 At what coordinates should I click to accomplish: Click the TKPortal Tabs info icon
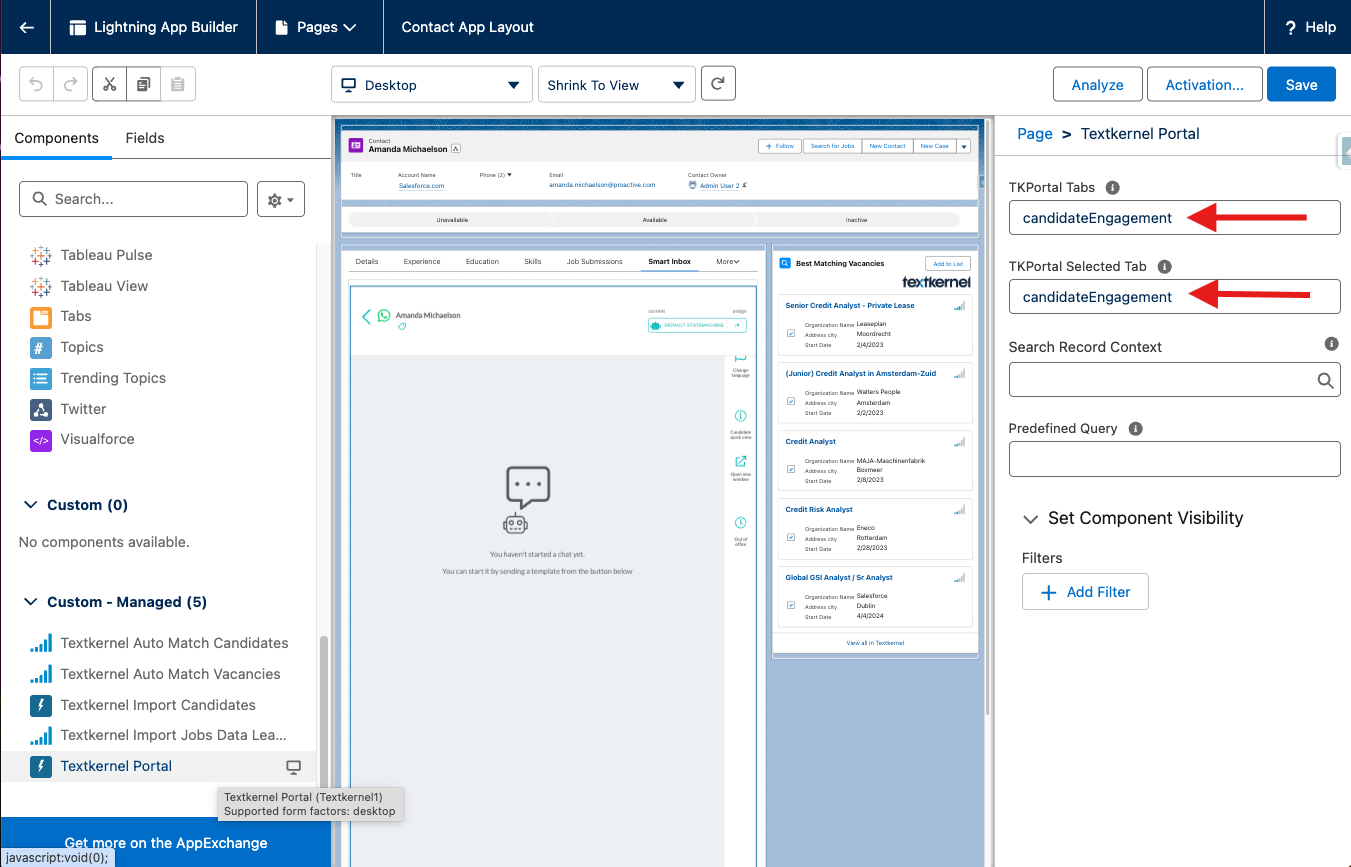click(x=1113, y=187)
